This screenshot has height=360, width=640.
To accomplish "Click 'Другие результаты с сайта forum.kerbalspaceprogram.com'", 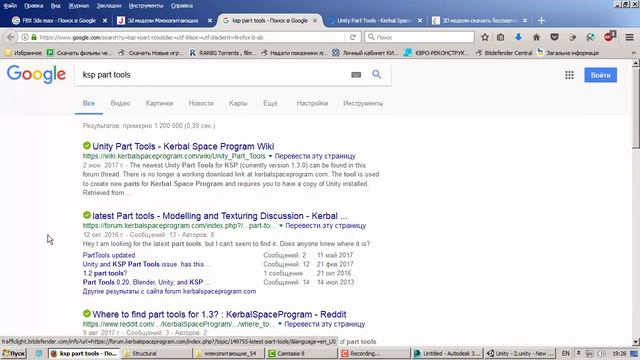I will click(x=169, y=291).
